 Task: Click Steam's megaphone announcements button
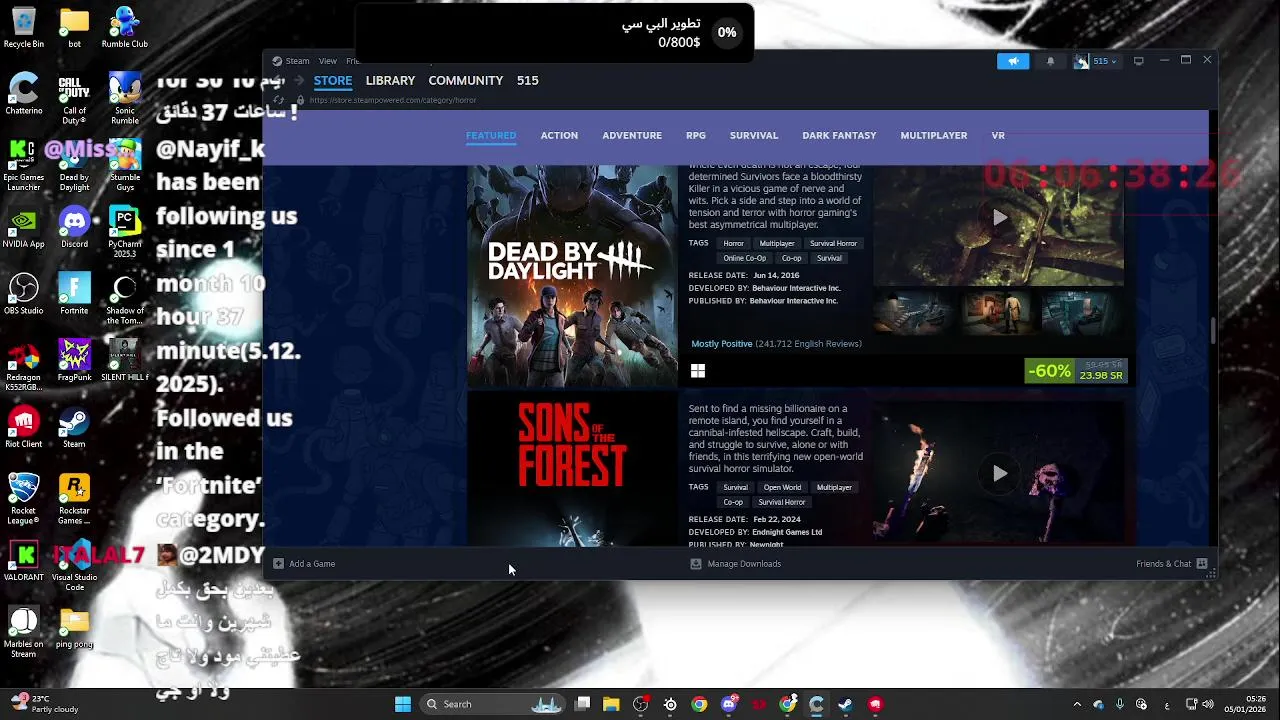click(x=1013, y=61)
